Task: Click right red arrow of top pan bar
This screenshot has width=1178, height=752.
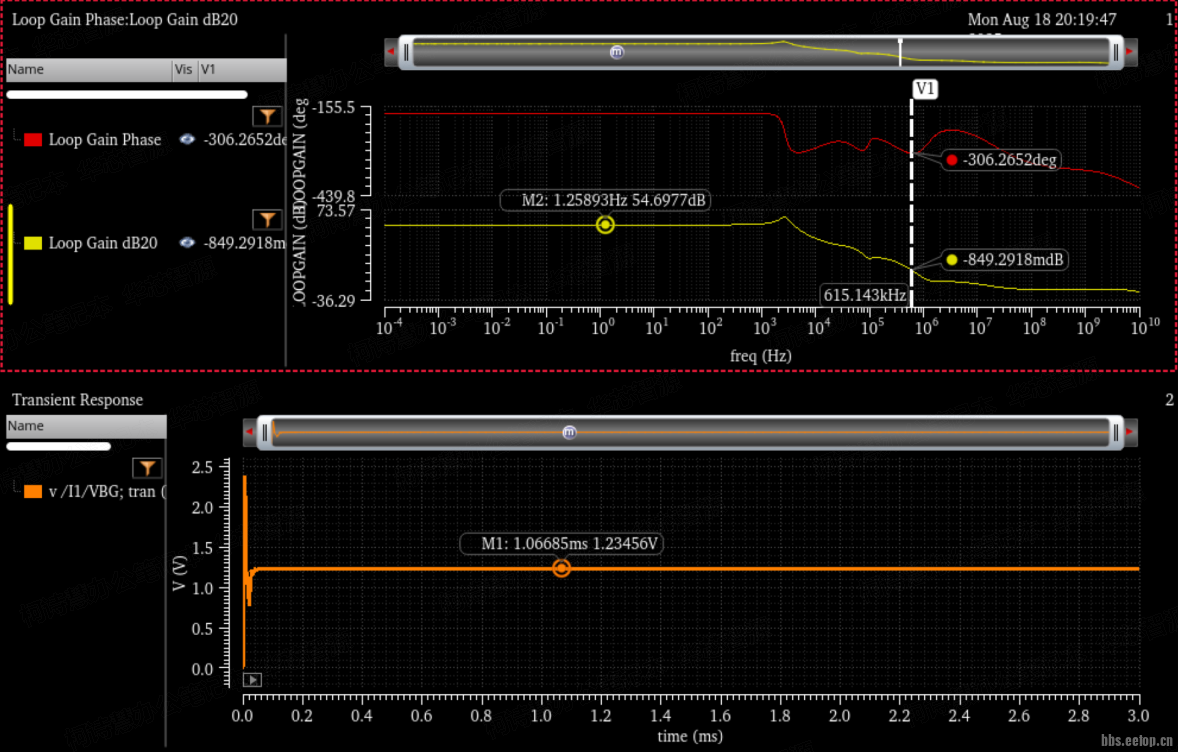Action: point(1129,52)
